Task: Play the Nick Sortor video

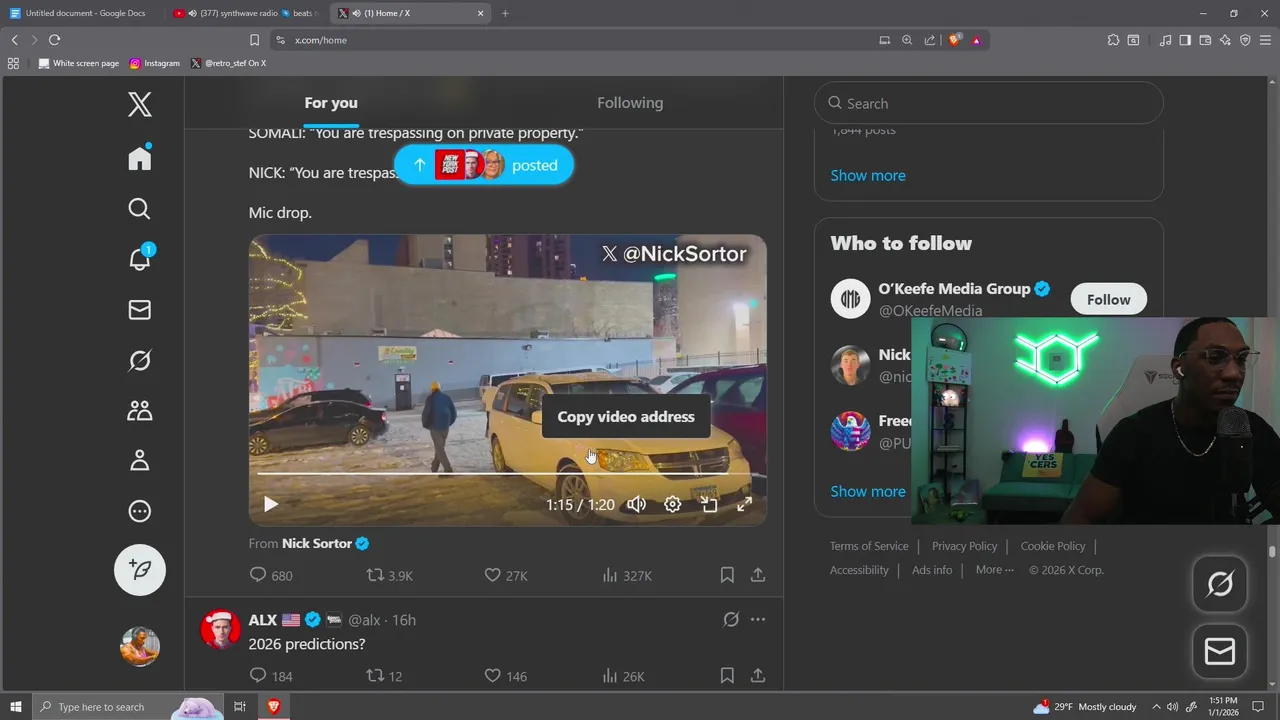Action: 270,505
